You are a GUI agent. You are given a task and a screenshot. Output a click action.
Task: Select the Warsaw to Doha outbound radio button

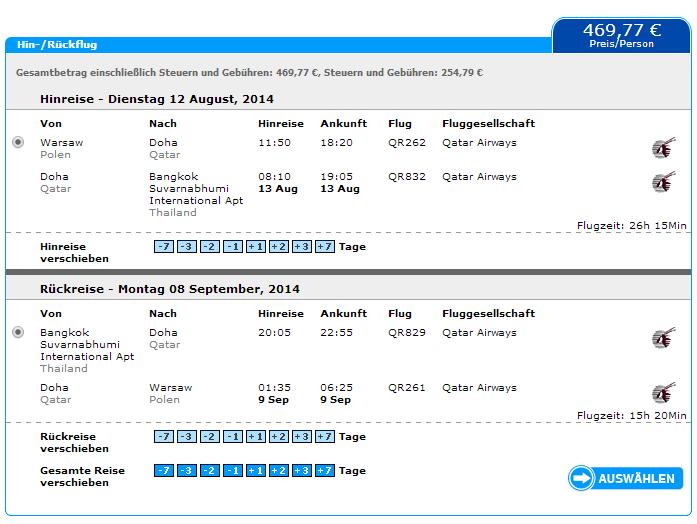(x=18, y=142)
